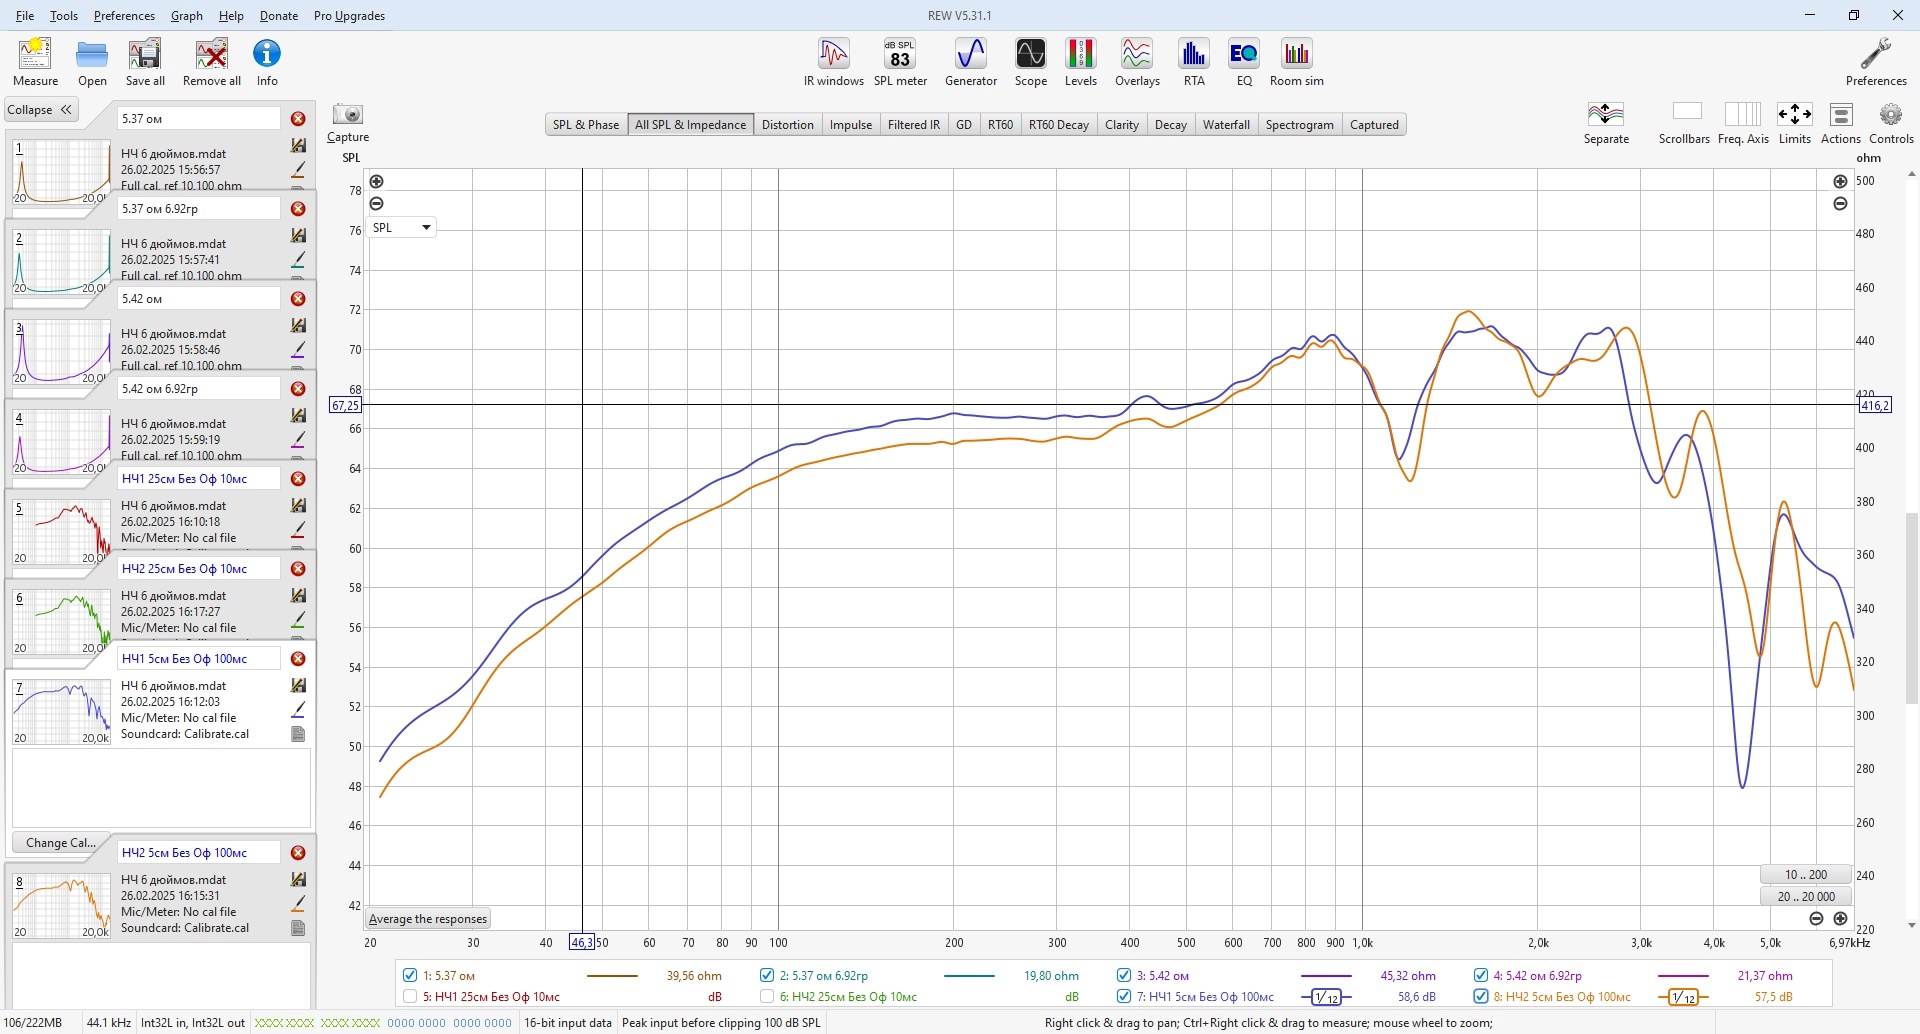Select measurement 5 thumbnail
The image size is (1920, 1034).
(x=61, y=533)
